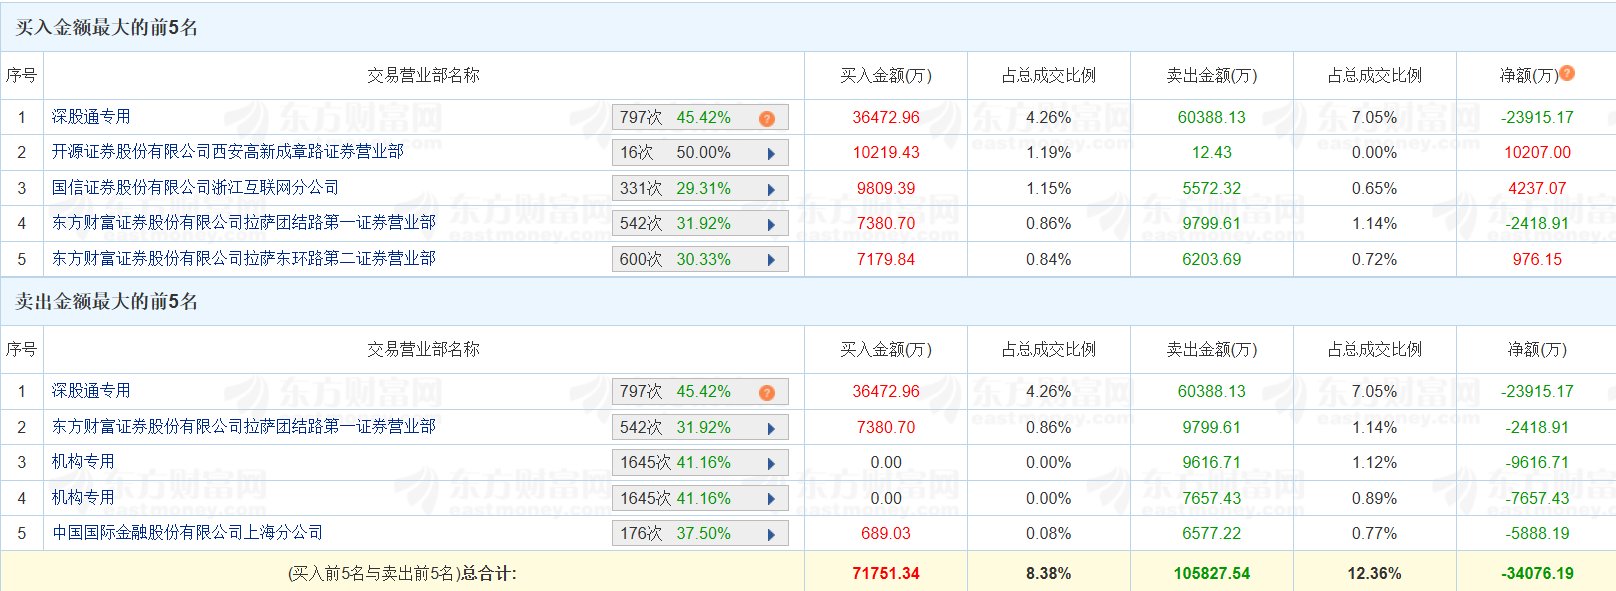The image size is (1616, 591).
Task: Click the blue arrow for 拉萨团结路第一证券营业部 in the buy table
Action: pos(771,225)
